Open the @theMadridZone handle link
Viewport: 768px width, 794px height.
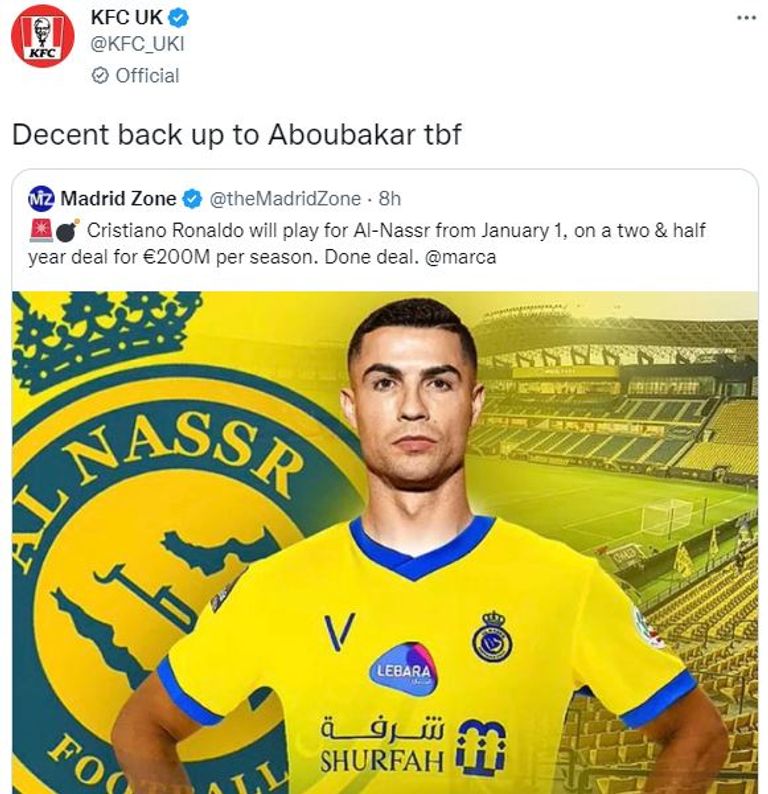coord(285,199)
